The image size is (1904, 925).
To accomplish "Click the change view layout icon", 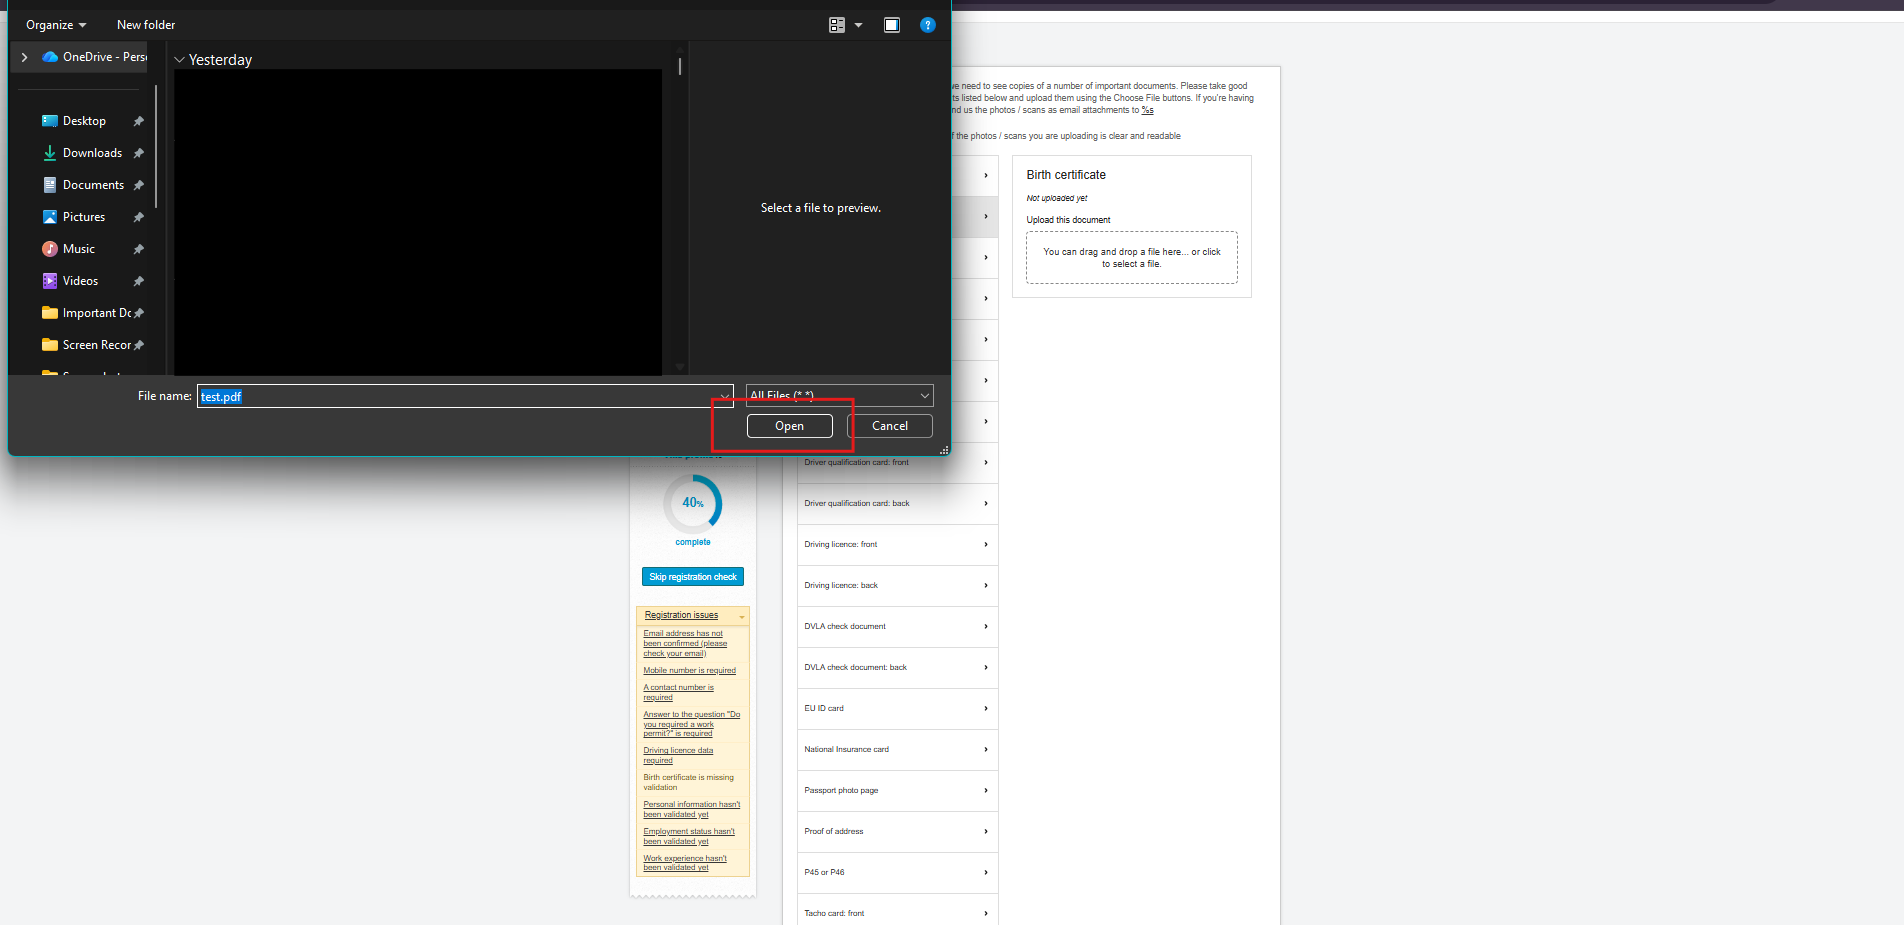I will 836,25.
